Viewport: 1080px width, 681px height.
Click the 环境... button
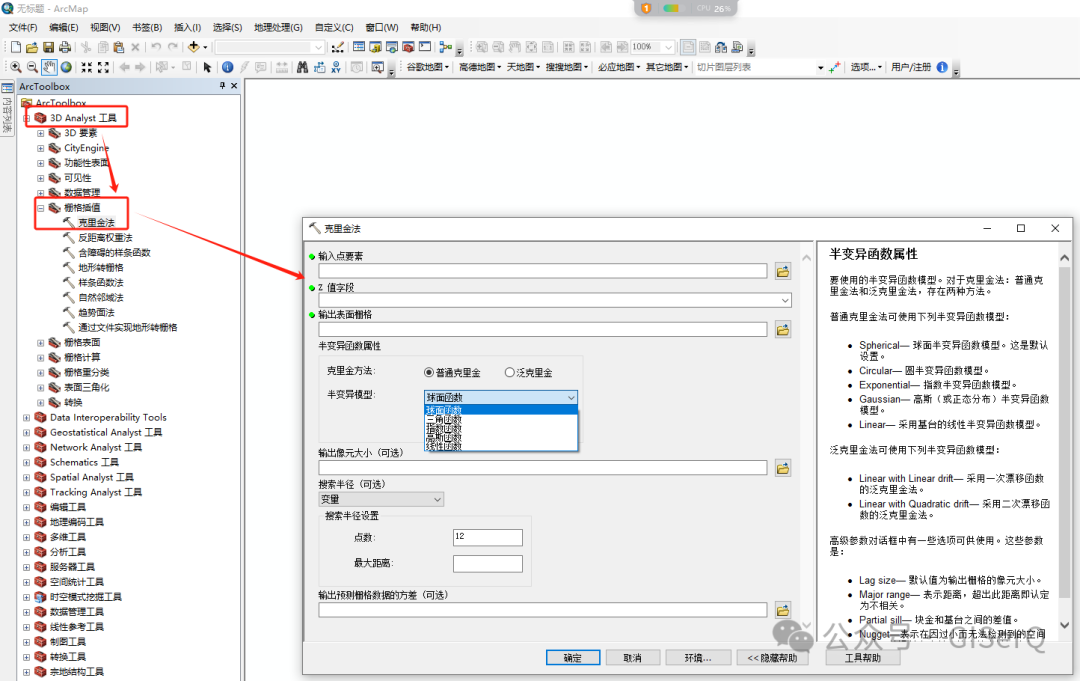pos(697,658)
